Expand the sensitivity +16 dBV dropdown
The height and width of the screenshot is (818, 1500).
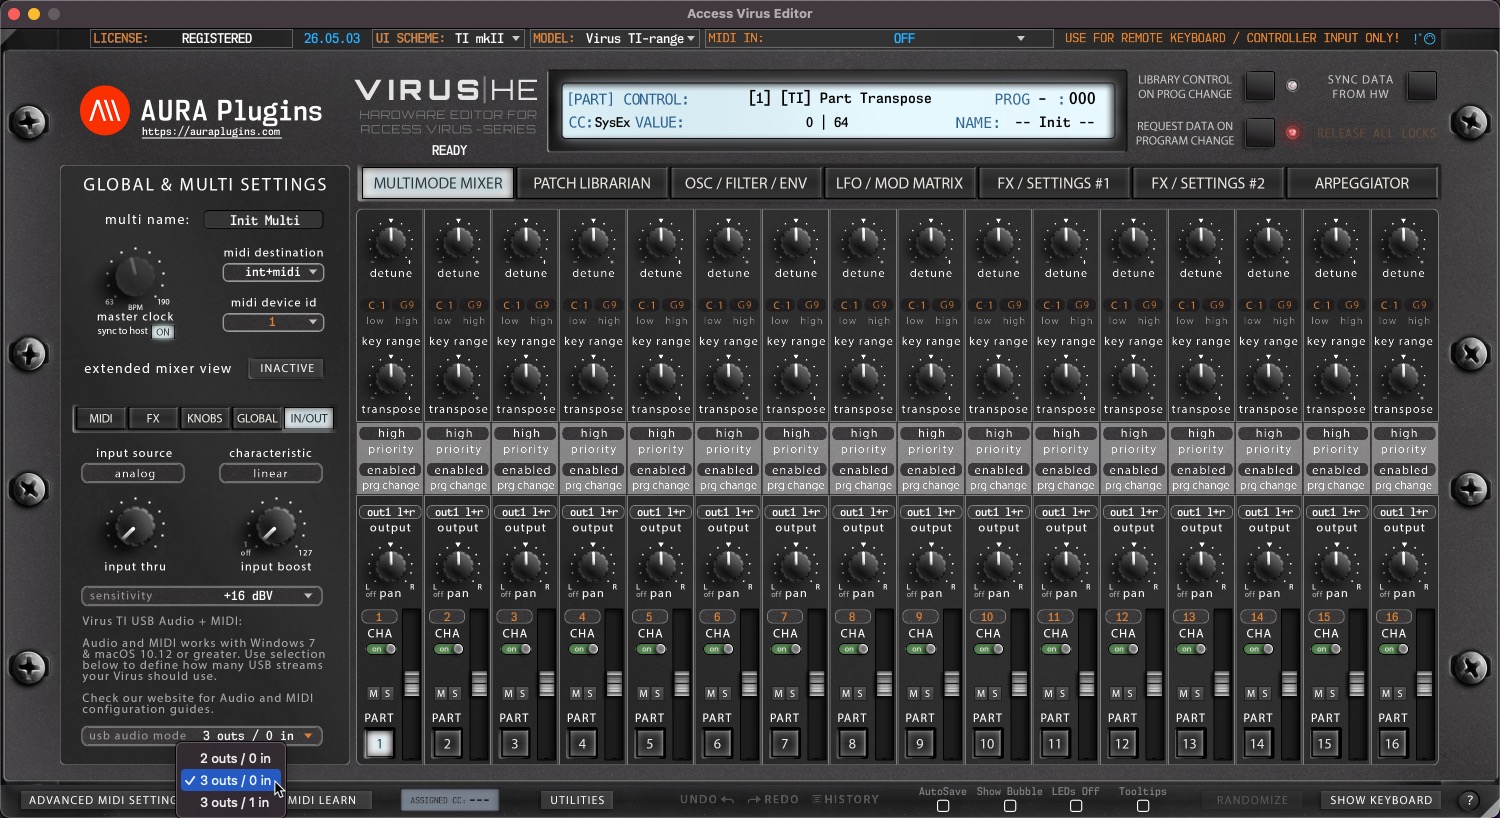202,595
